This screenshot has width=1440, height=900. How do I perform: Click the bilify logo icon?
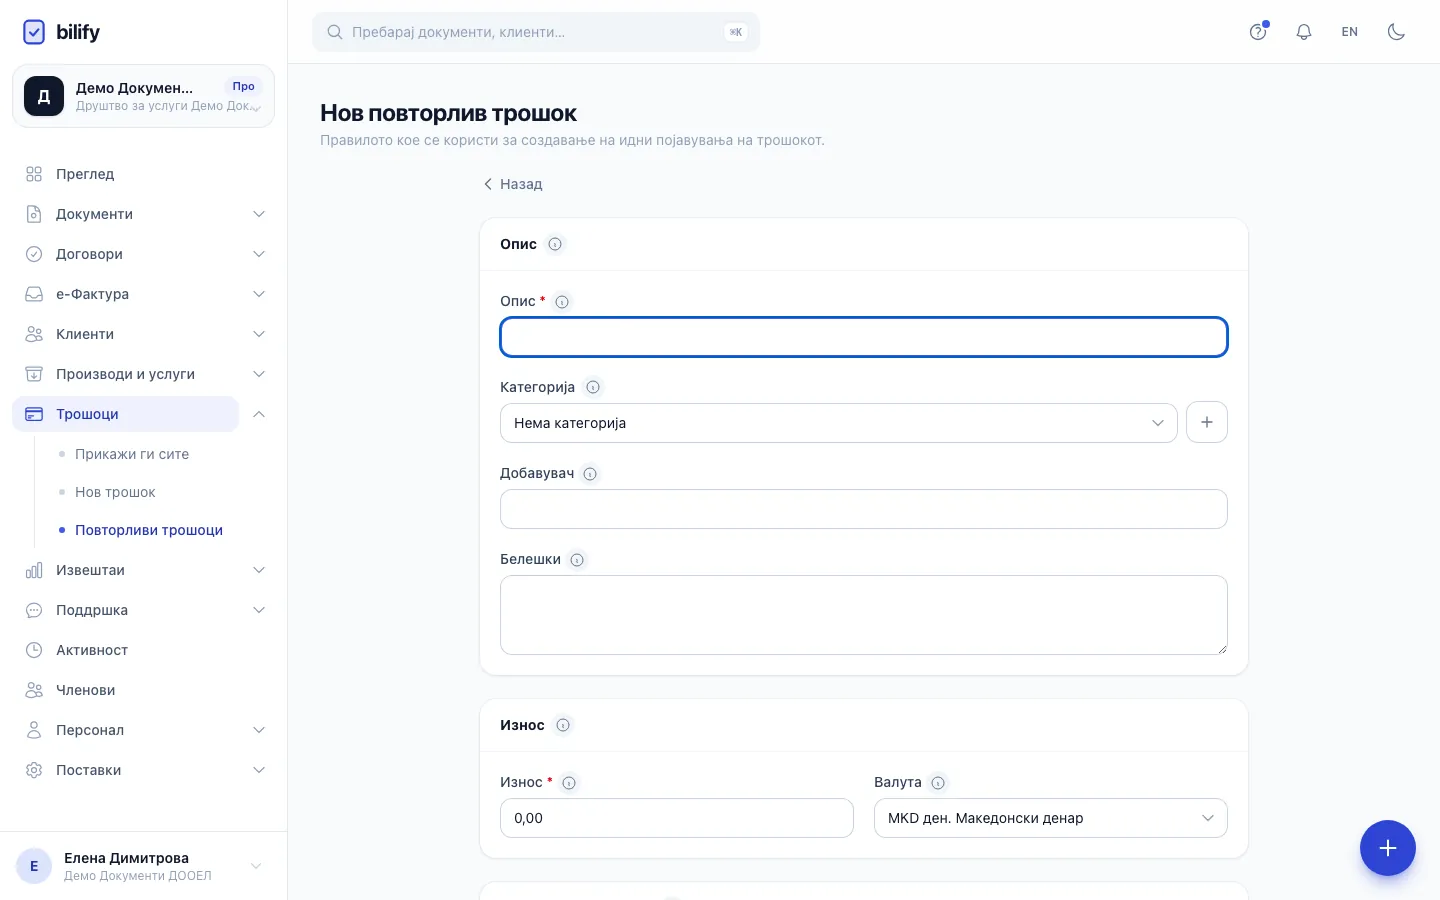(x=34, y=32)
